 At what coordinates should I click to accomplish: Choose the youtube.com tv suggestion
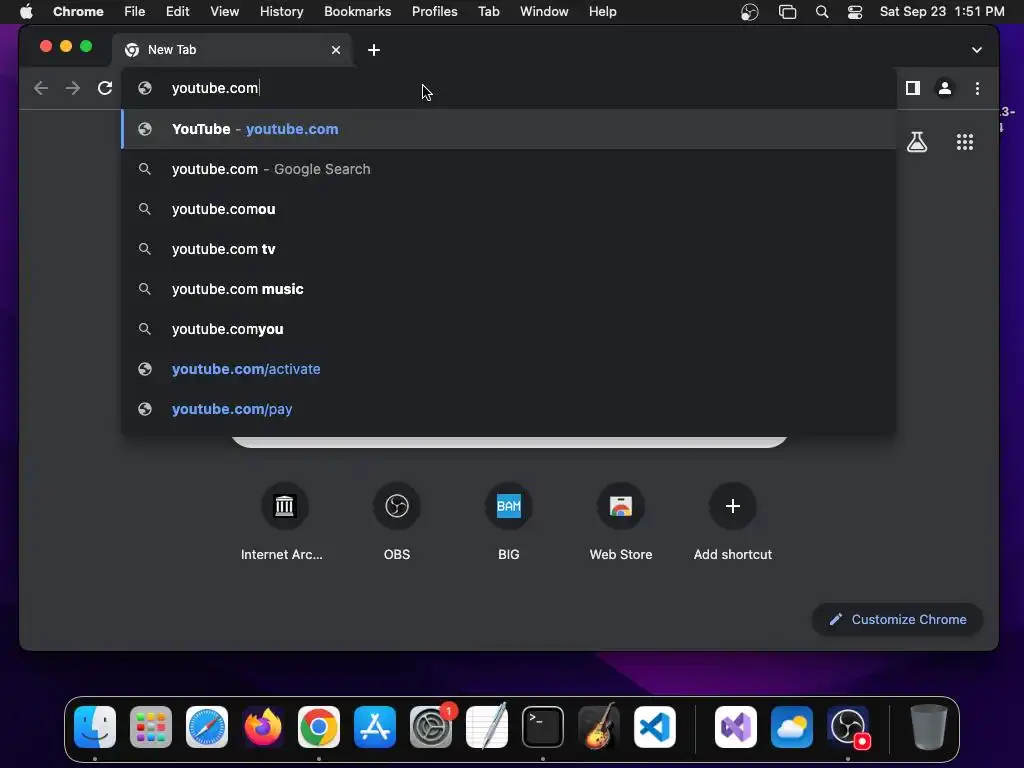click(509, 249)
